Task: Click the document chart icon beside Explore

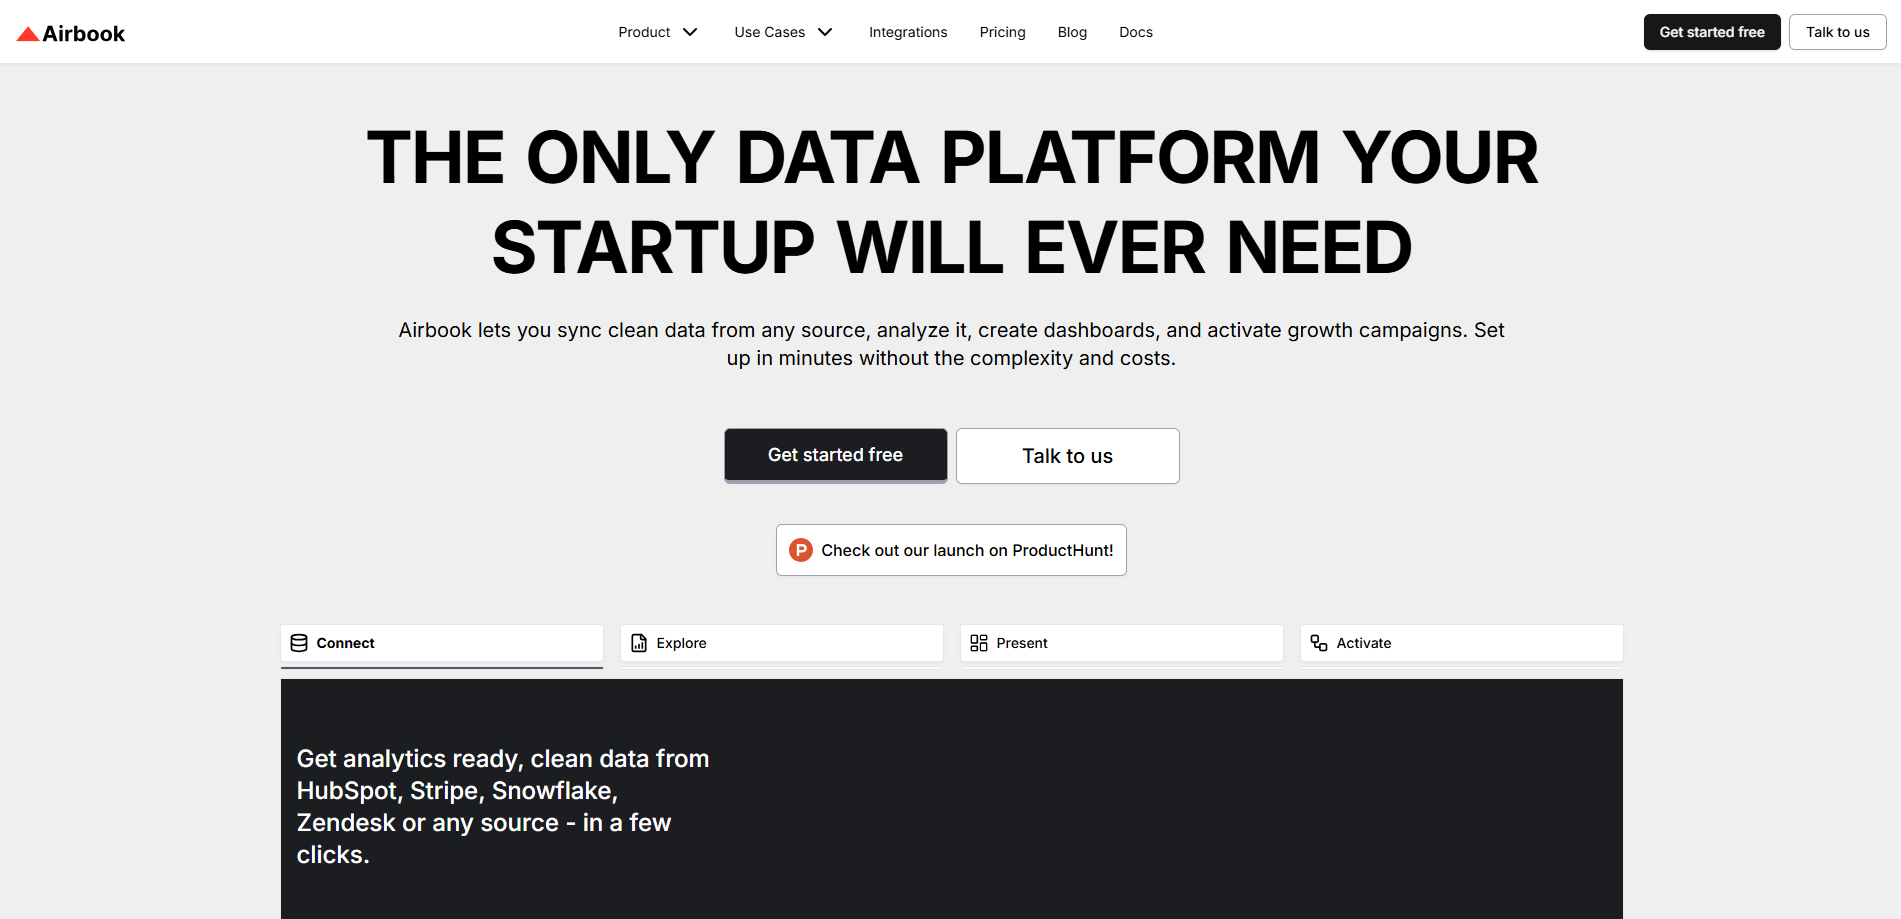Action: click(x=639, y=643)
